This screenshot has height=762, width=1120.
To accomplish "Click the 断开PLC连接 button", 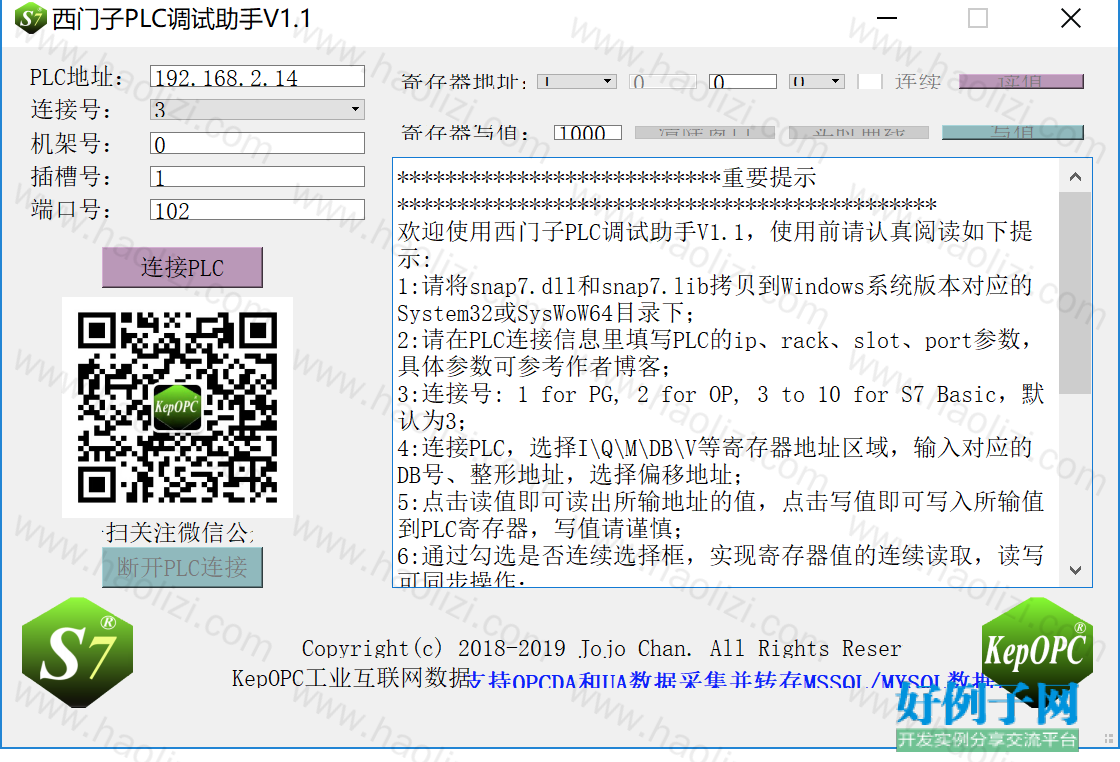I will [x=182, y=568].
